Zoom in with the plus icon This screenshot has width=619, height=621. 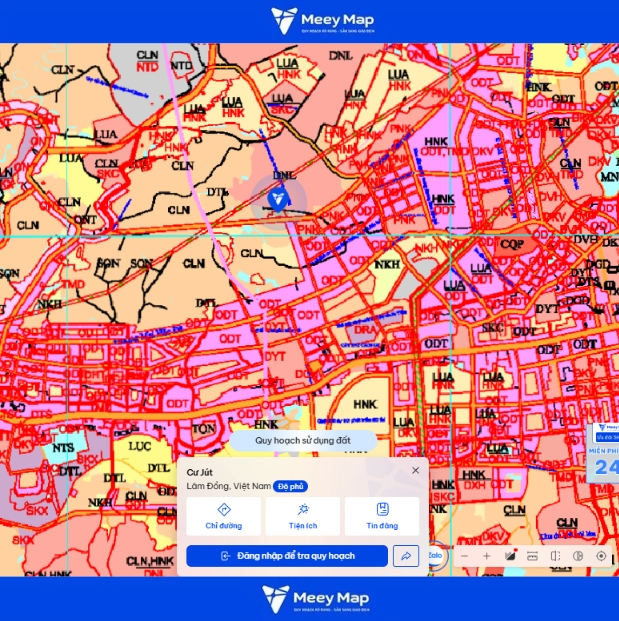point(487,556)
